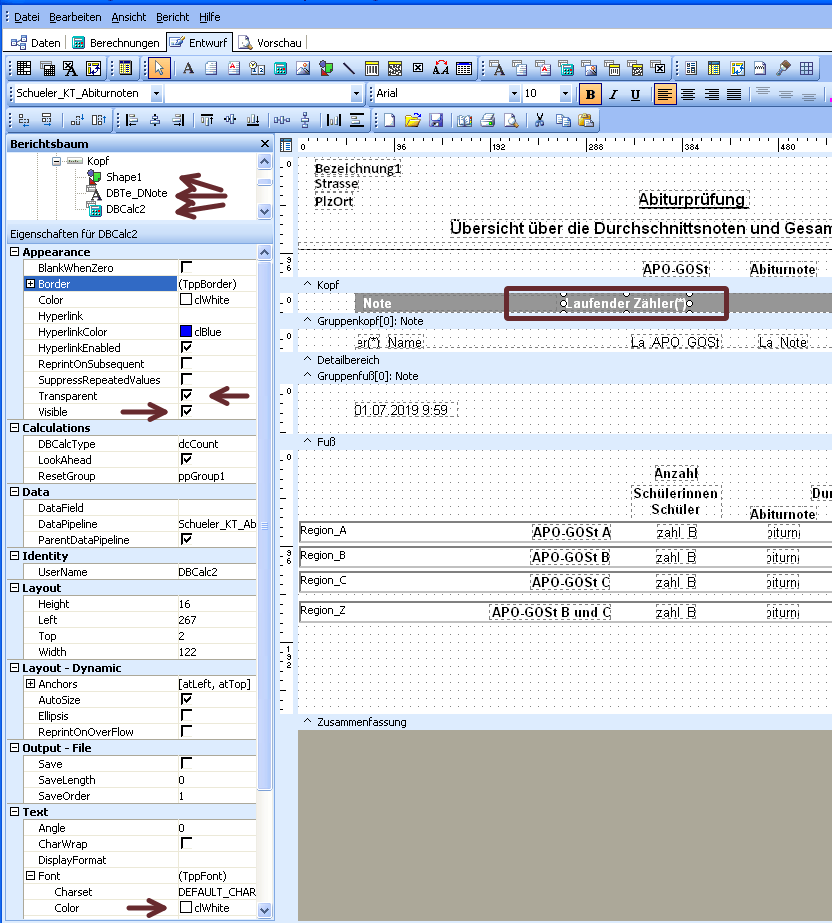Viewport: 832px width, 923px height.
Task: Pick the Variable calculator component tool
Action: click(280, 68)
